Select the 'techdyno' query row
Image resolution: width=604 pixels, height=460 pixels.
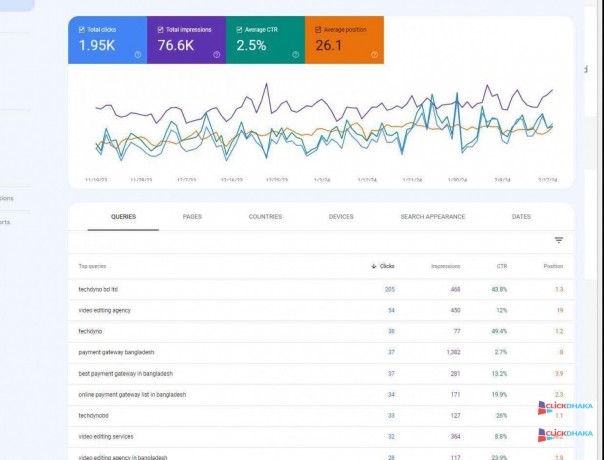[320, 331]
